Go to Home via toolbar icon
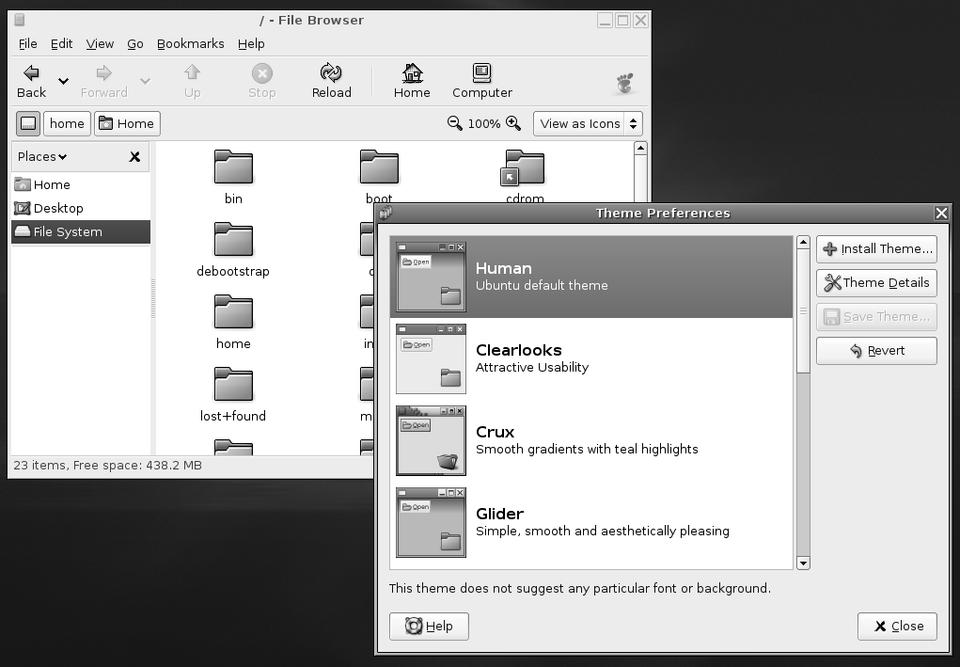 (x=411, y=73)
